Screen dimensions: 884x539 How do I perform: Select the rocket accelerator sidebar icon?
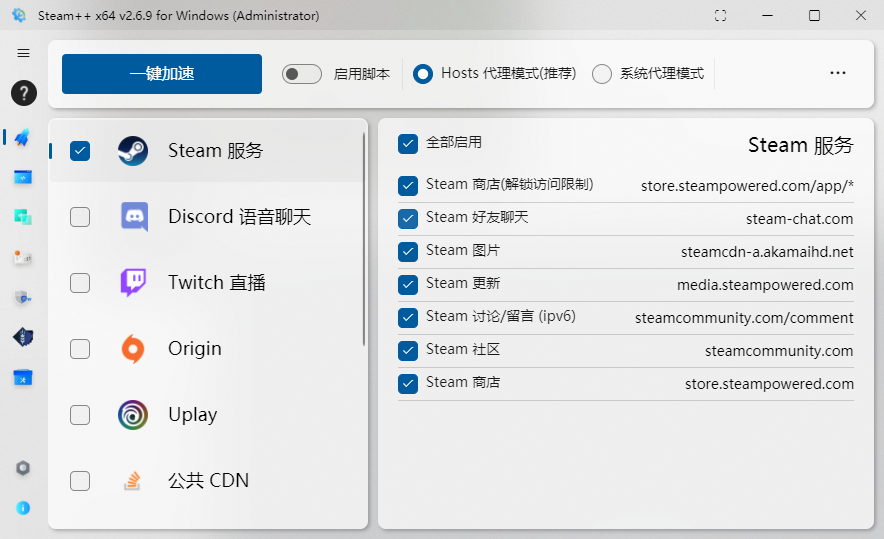[x=22, y=137]
